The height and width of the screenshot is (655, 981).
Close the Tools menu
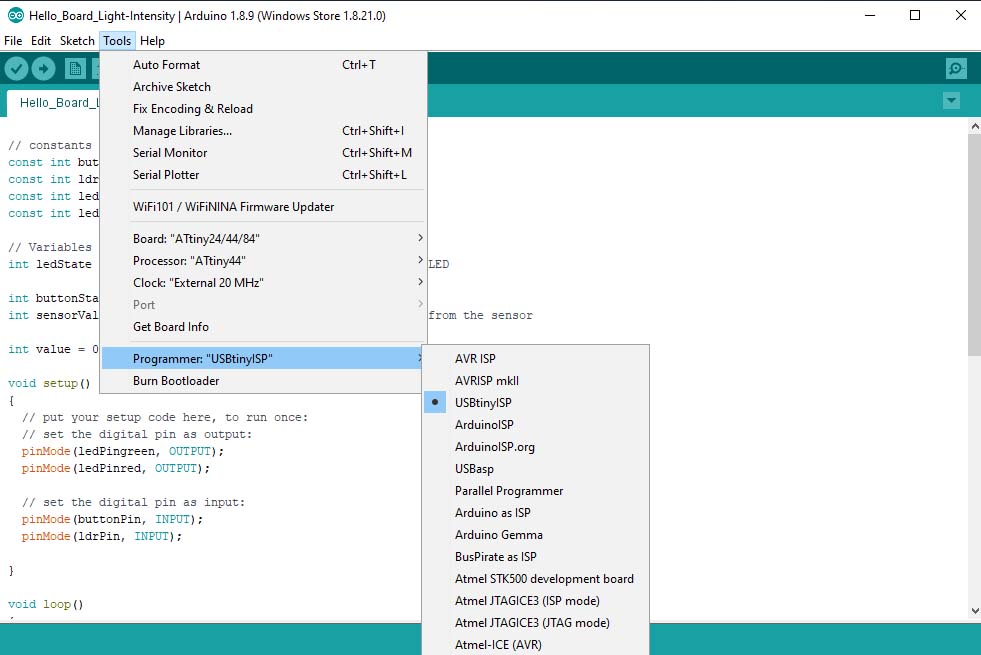(117, 41)
